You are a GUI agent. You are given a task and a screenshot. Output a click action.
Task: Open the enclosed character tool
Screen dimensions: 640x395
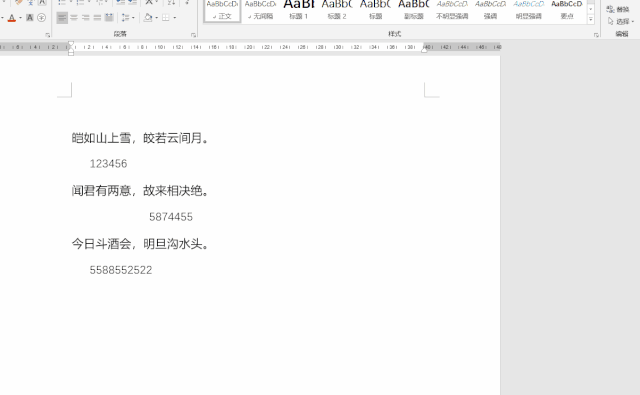41,18
